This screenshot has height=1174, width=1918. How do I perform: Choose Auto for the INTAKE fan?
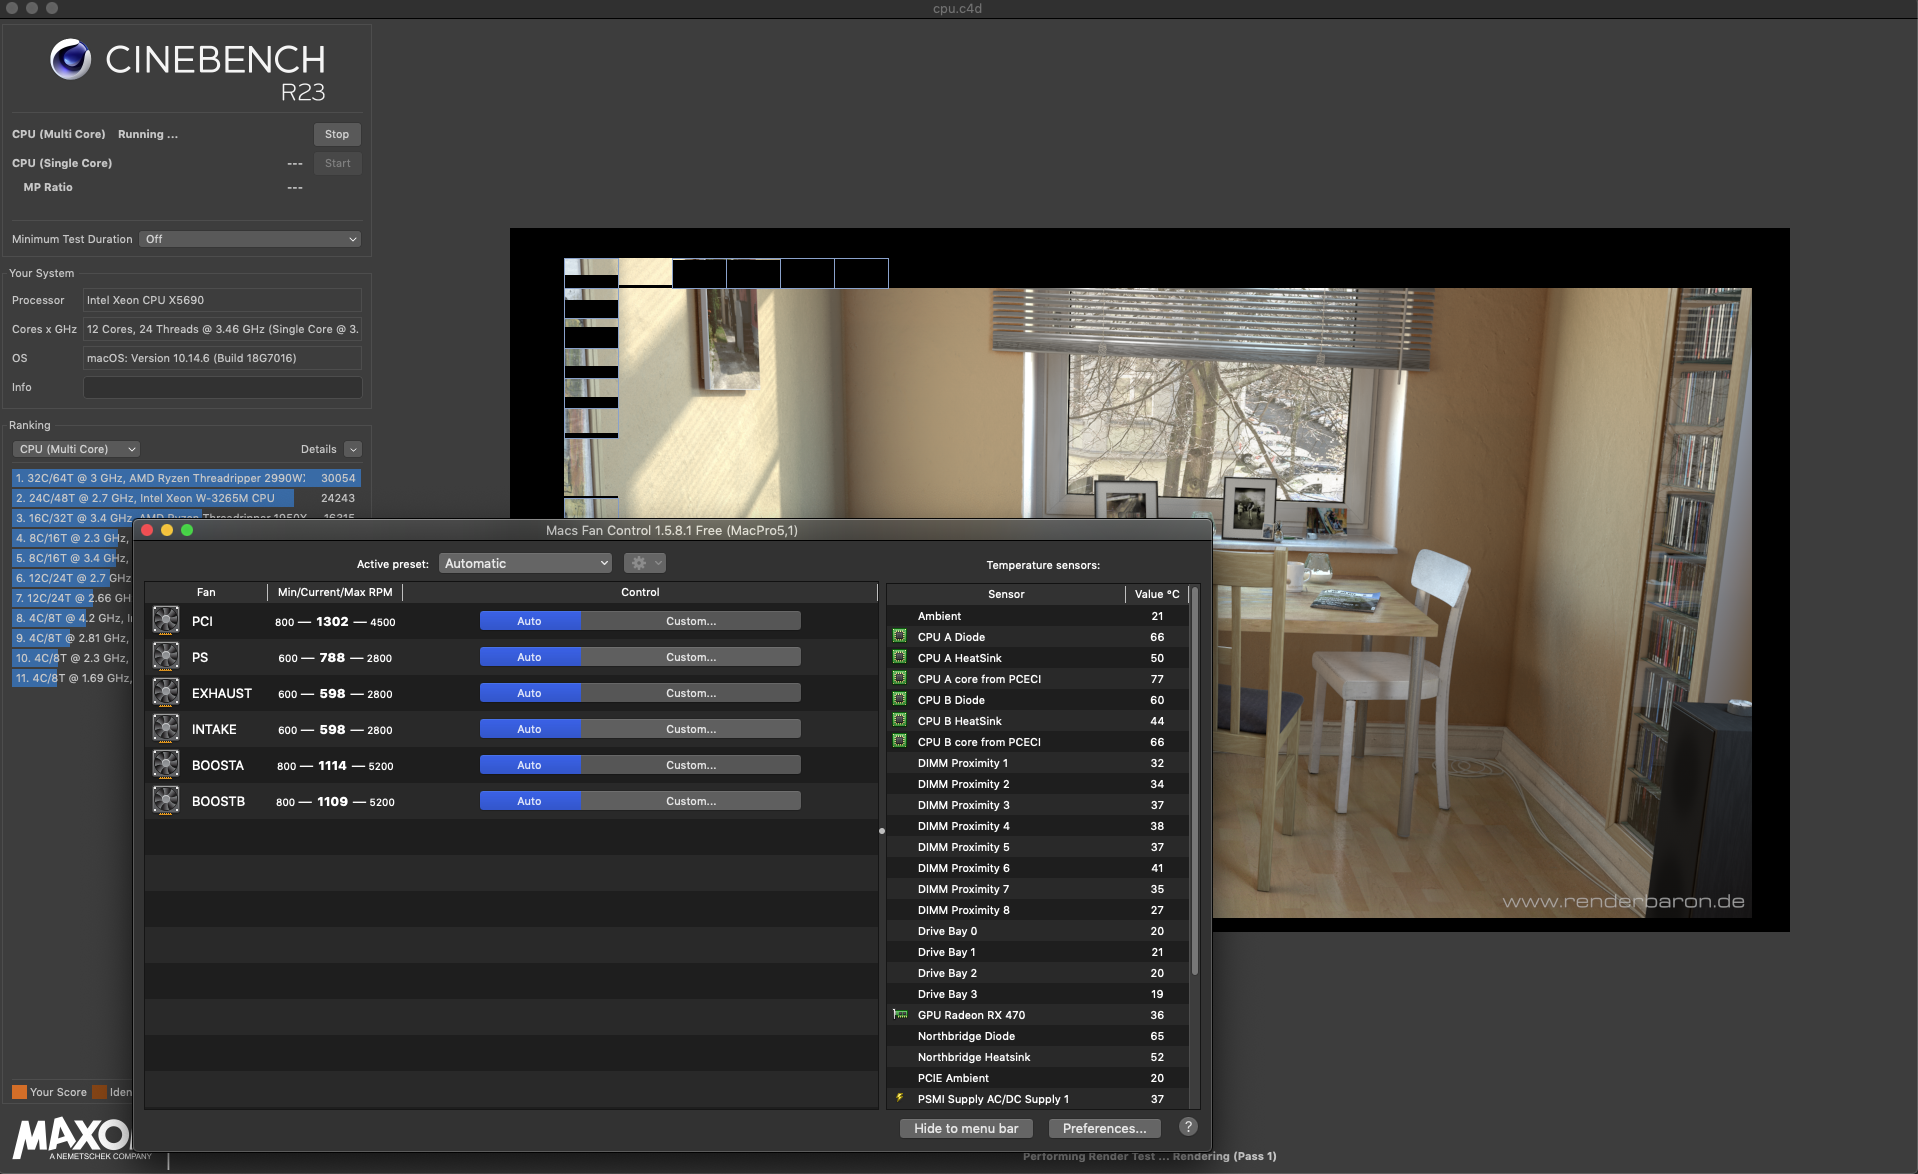click(x=530, y=729)
